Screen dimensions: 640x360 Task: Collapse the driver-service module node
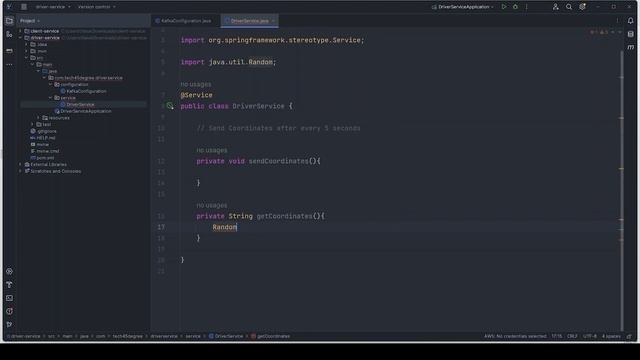(x=20, y=38)
